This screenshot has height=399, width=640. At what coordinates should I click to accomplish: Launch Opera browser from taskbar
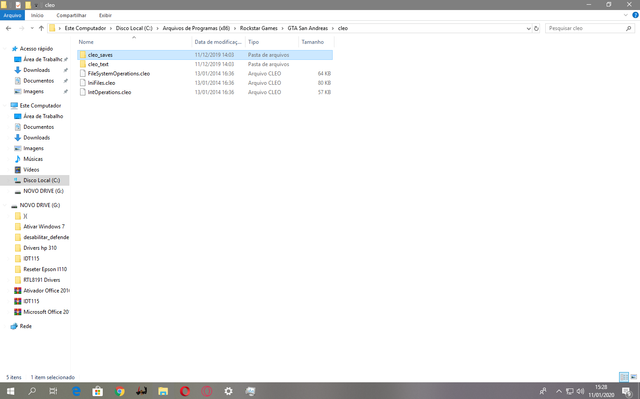pos(185,391)
